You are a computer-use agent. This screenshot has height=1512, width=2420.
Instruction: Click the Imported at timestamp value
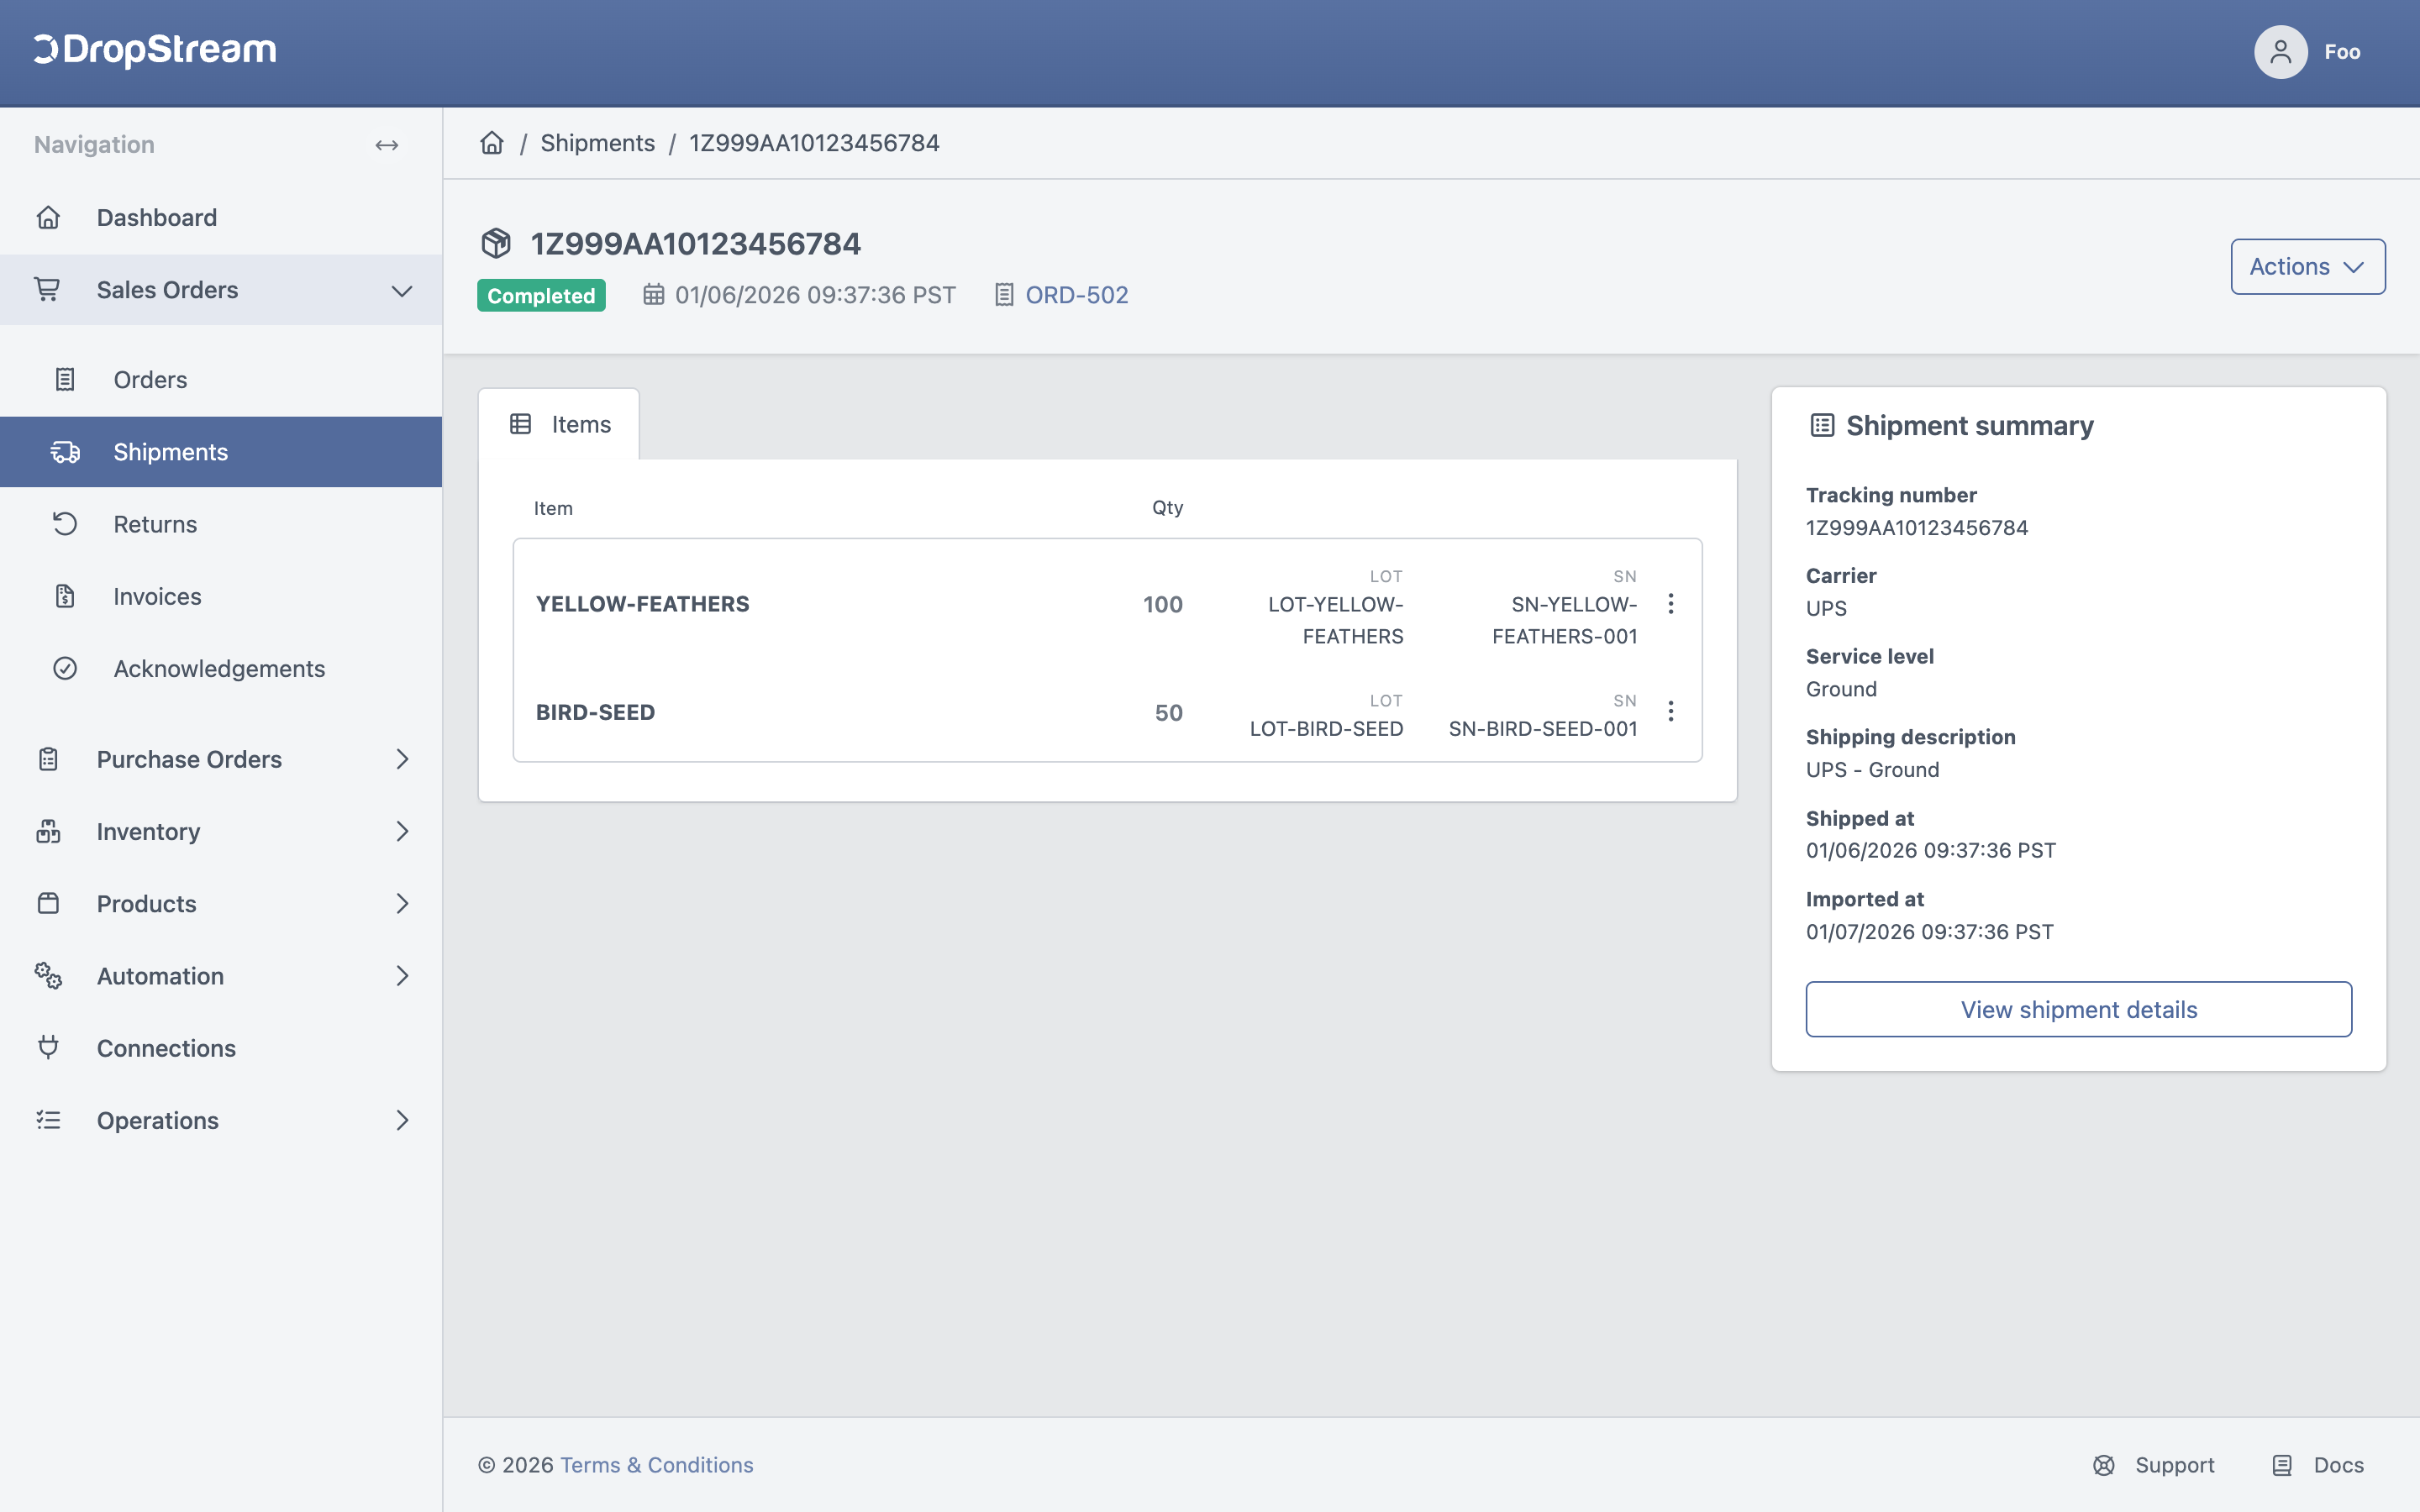coord(1929,932)
